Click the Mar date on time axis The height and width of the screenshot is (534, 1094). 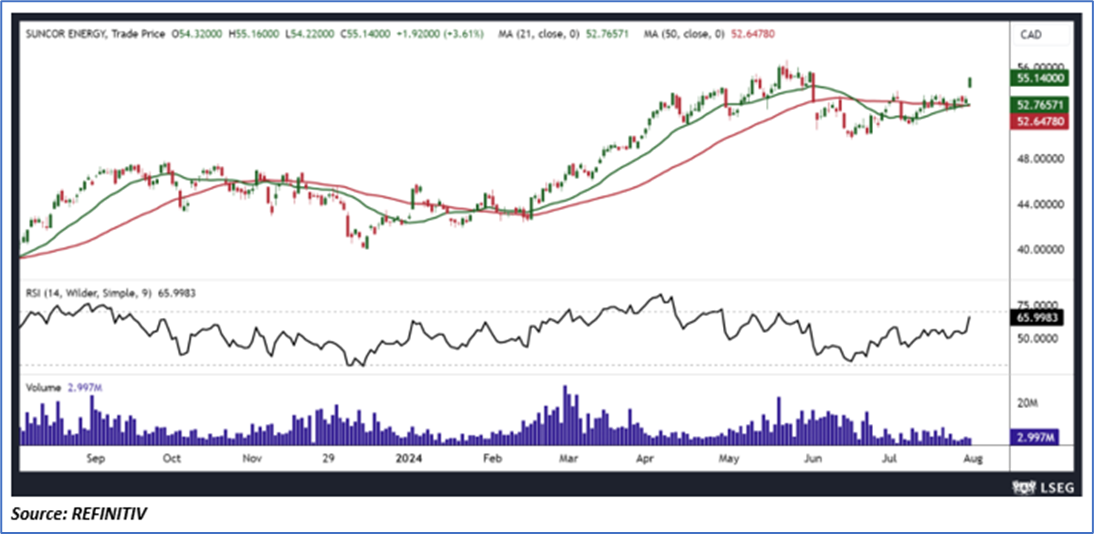coord(569,459)
